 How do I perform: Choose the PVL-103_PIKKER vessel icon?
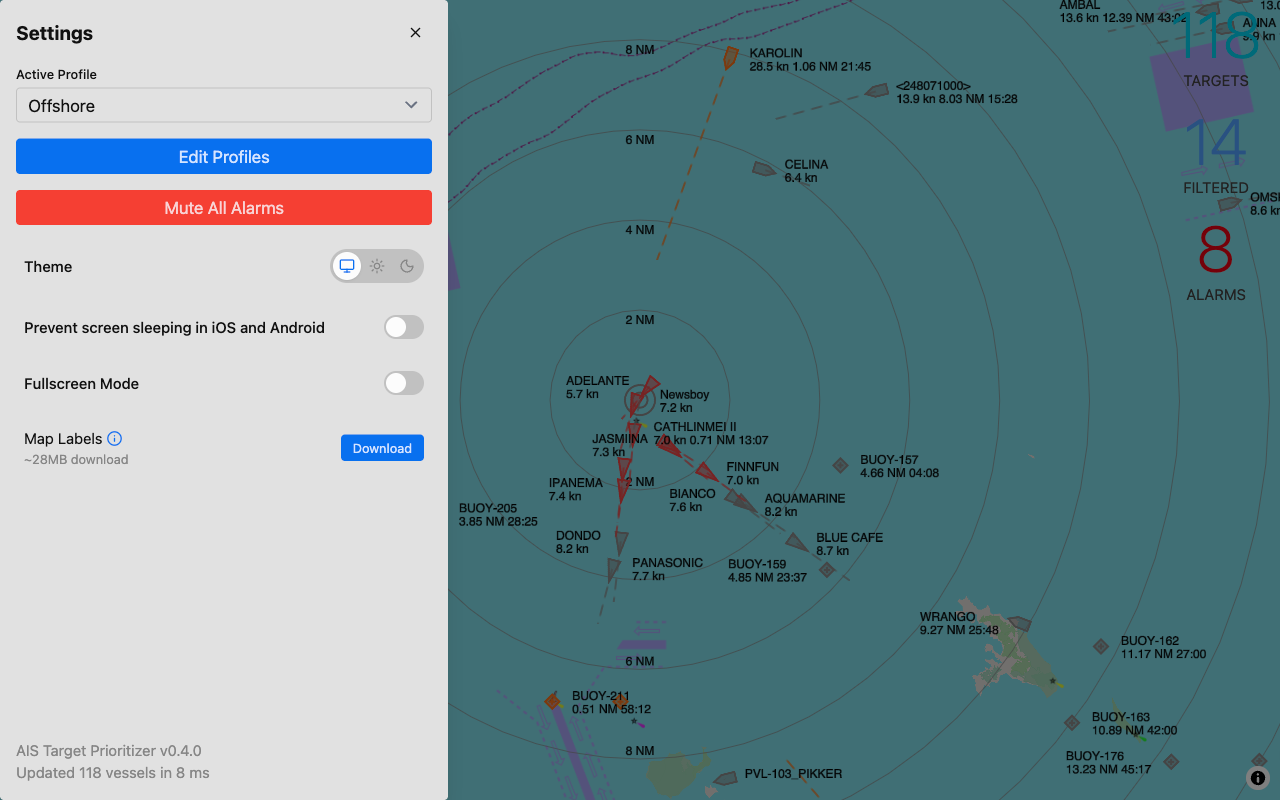[x=725, y=778]
